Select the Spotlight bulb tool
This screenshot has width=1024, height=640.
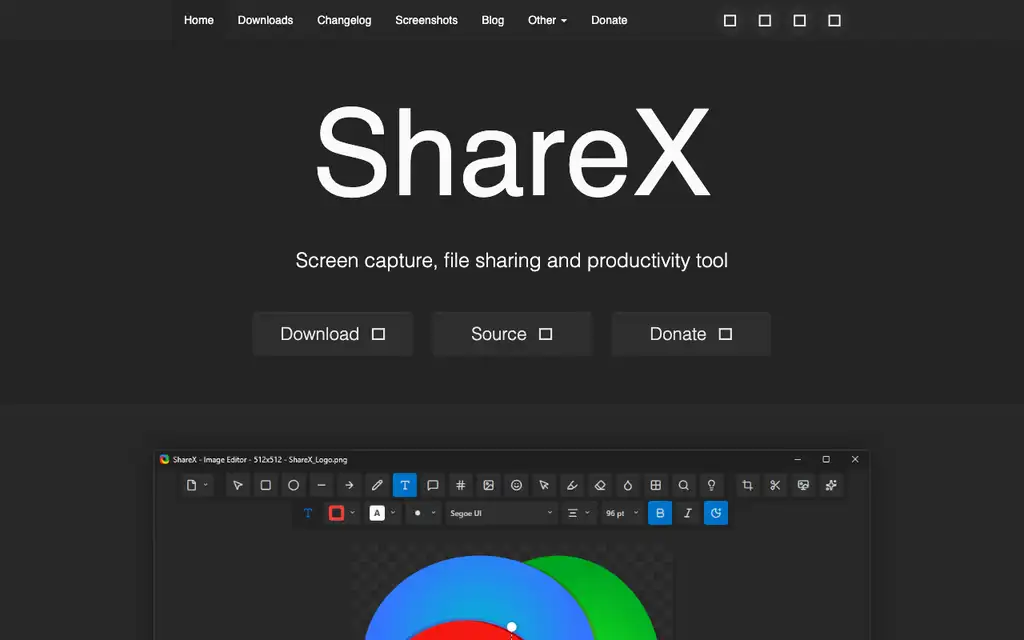point(711,485)
